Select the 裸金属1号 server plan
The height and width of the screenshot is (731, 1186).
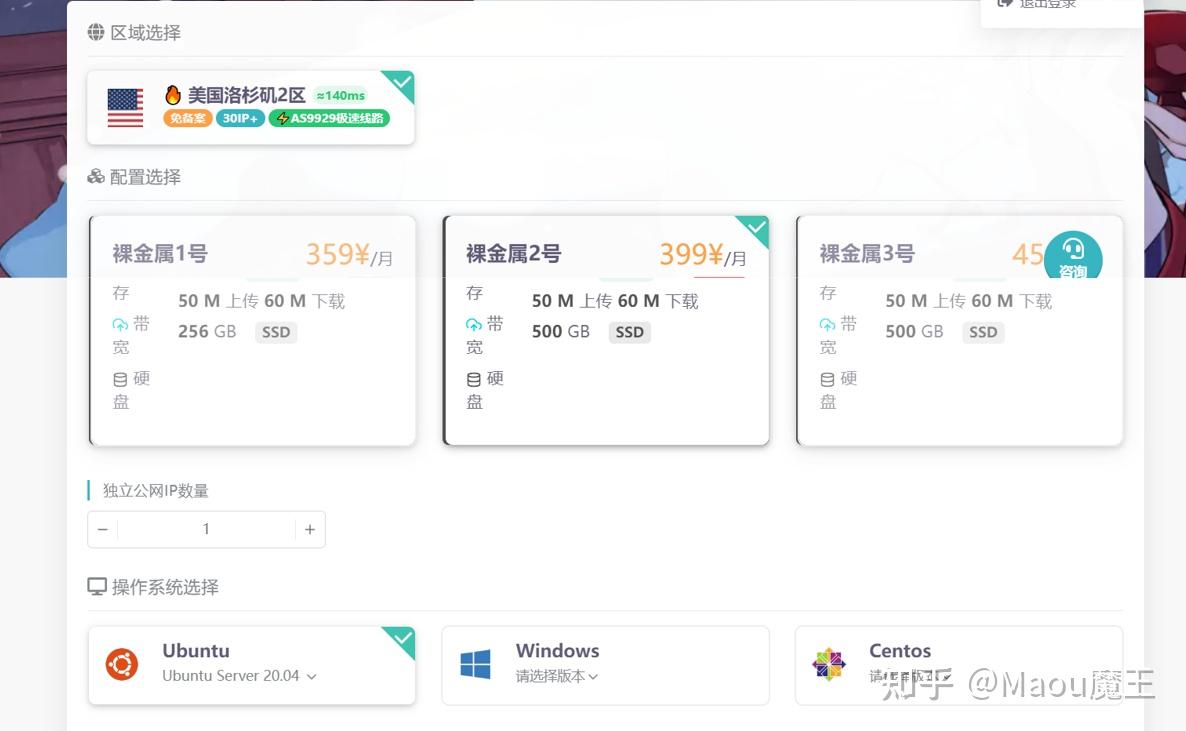(252, 330)
